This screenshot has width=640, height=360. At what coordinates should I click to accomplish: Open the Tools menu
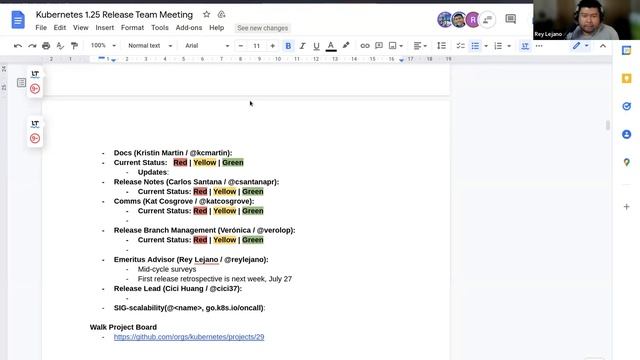coord(160,28)
